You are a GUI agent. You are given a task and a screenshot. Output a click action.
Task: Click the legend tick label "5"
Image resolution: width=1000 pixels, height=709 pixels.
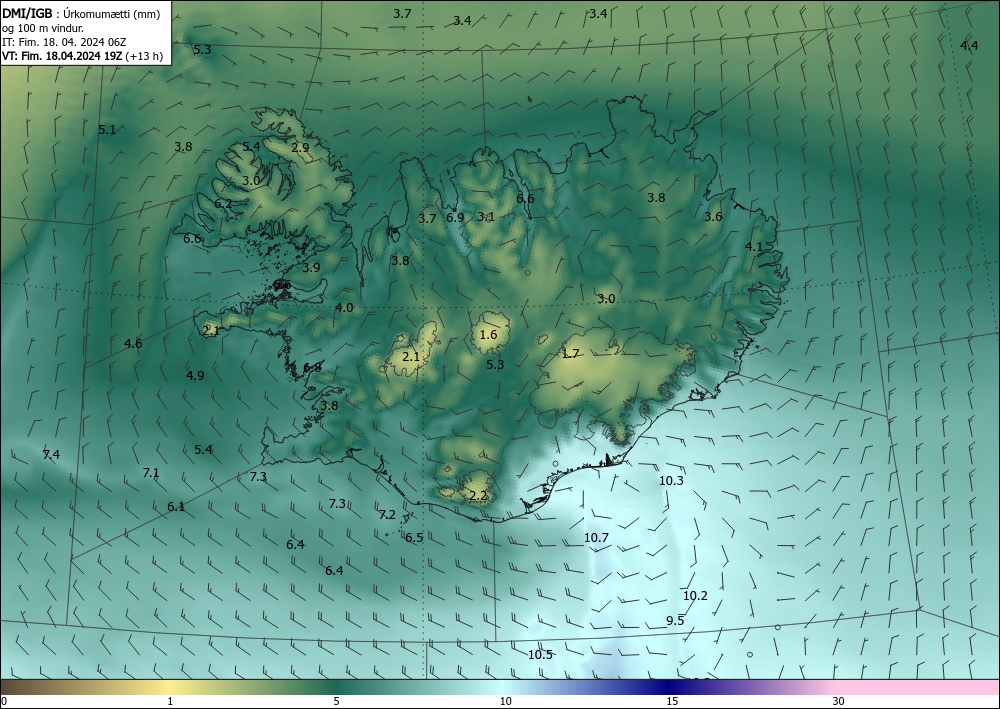click(x=336, y=701)
